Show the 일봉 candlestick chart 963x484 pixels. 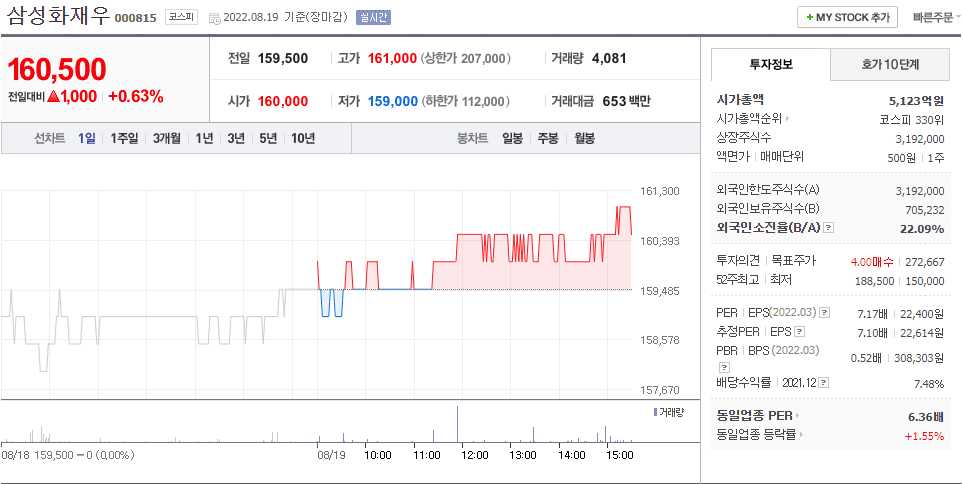[x=512, y=138]
